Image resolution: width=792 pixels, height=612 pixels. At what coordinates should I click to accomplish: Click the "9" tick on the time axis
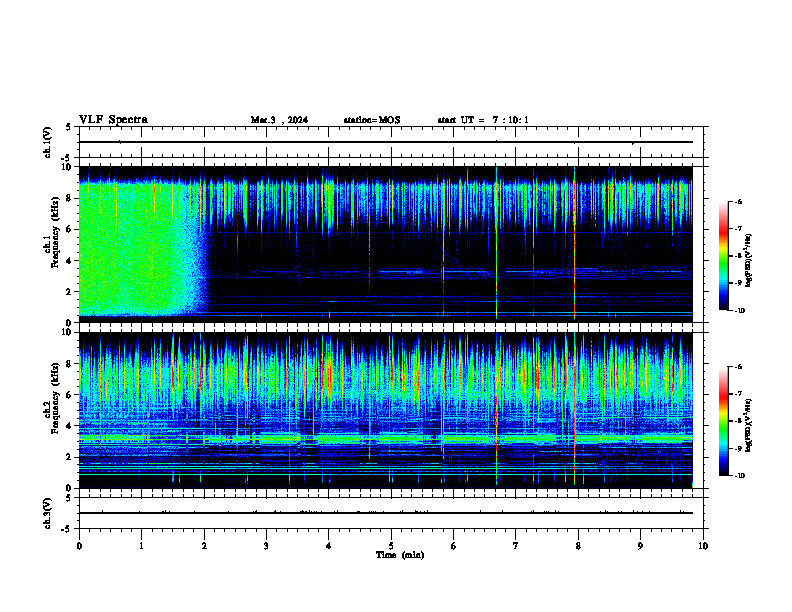pyautogui.click(x=640, y=546)
